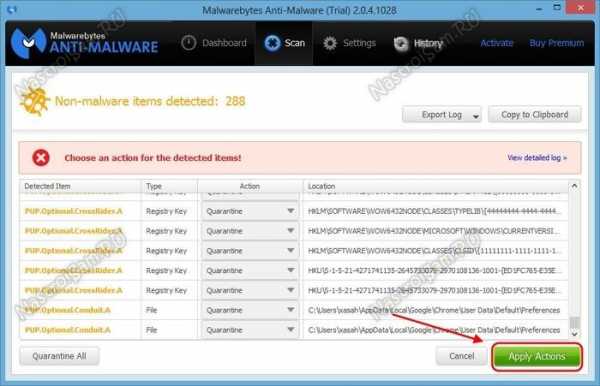This screenshot has width=600, height=386.
Task: Minimize the Malwarebytes window
Action: point(539,8)
